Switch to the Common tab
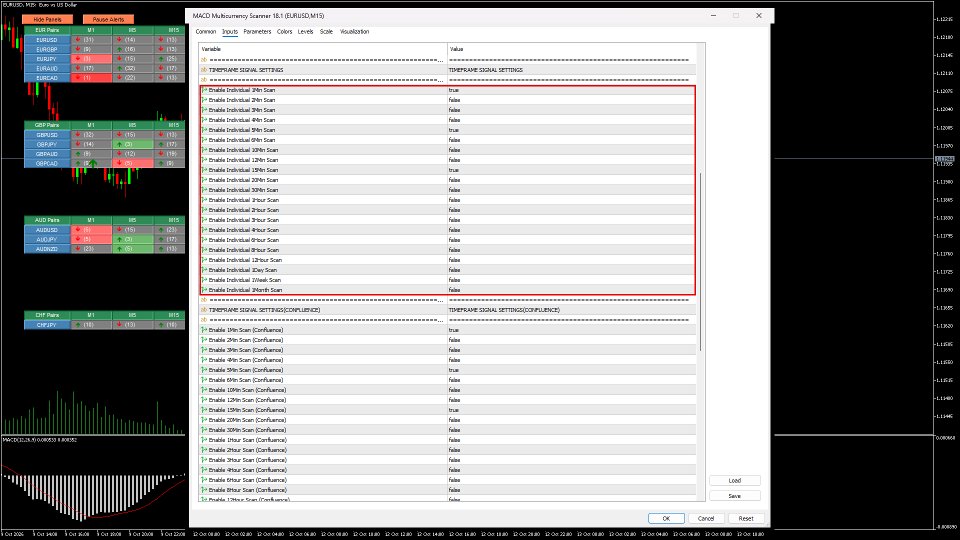Screen dimensions: 960x540 206,32
